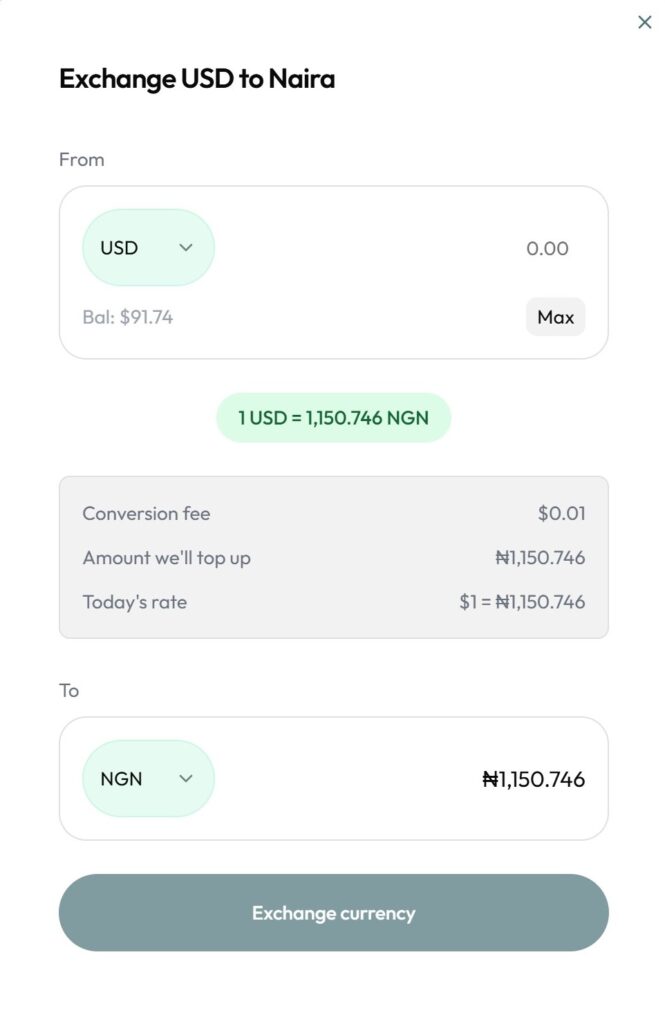665x1024 pixels.
Task: Select the Conversion fee label
Action: coord(146,514)
